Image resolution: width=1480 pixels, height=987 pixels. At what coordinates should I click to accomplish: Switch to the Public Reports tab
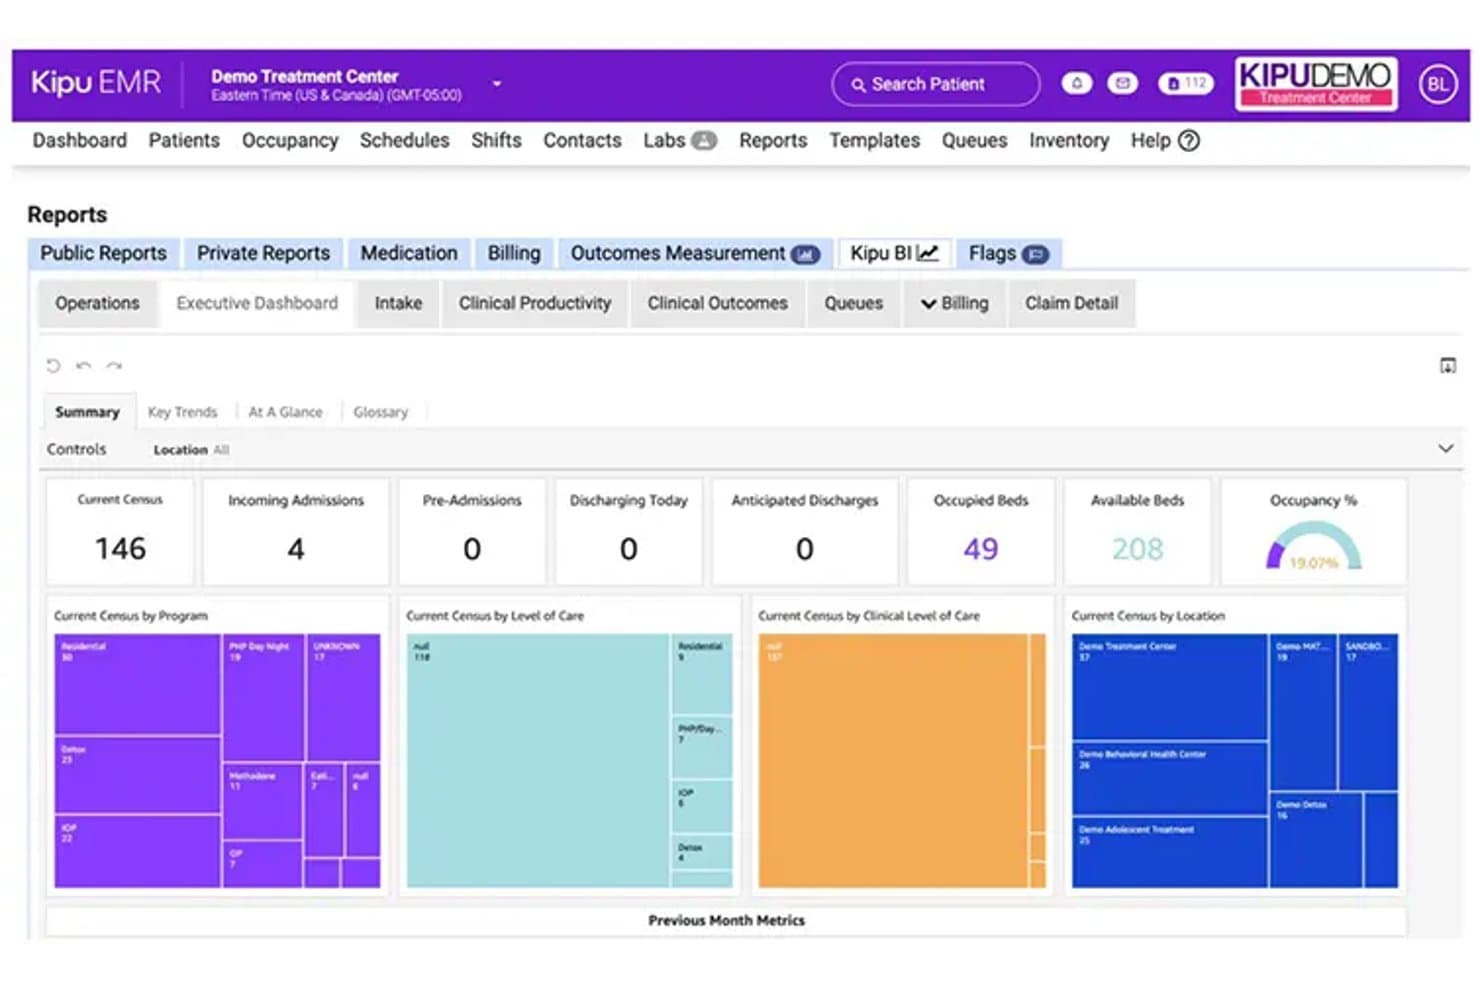pyautogui.click(x=103, y=254)
